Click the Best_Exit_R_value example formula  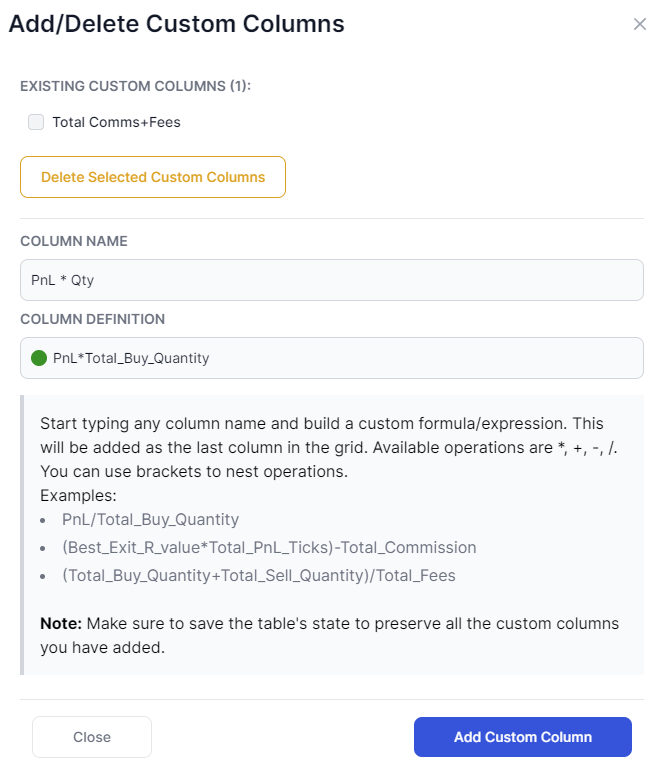[269, 547]
